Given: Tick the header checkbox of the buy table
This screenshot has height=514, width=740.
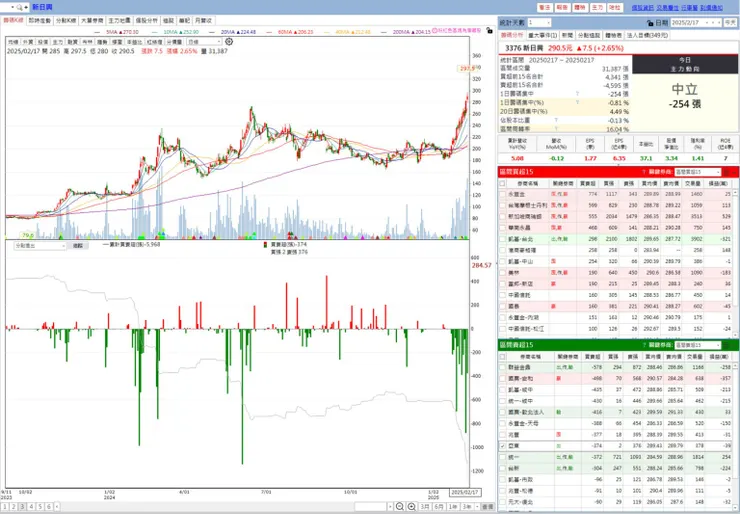Looking at the screenshot, I should pyautogui.click(x=502, y=184).
